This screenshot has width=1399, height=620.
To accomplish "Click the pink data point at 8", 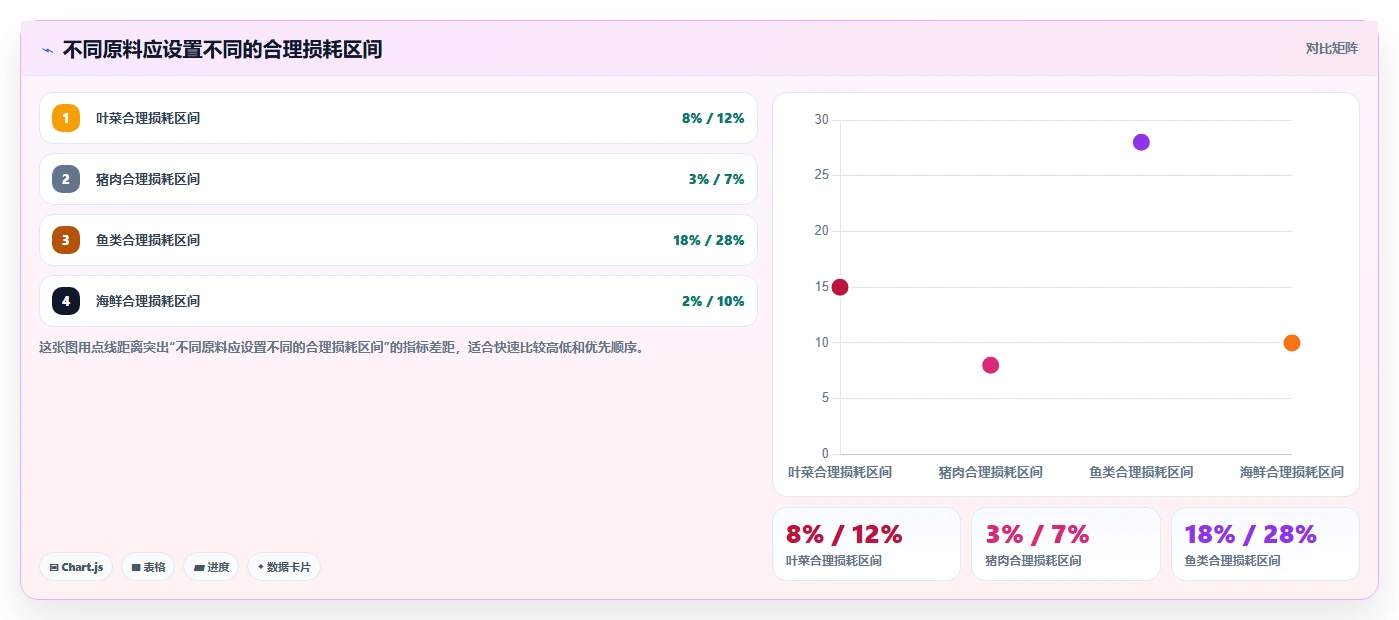I will (x=990, y=365).
